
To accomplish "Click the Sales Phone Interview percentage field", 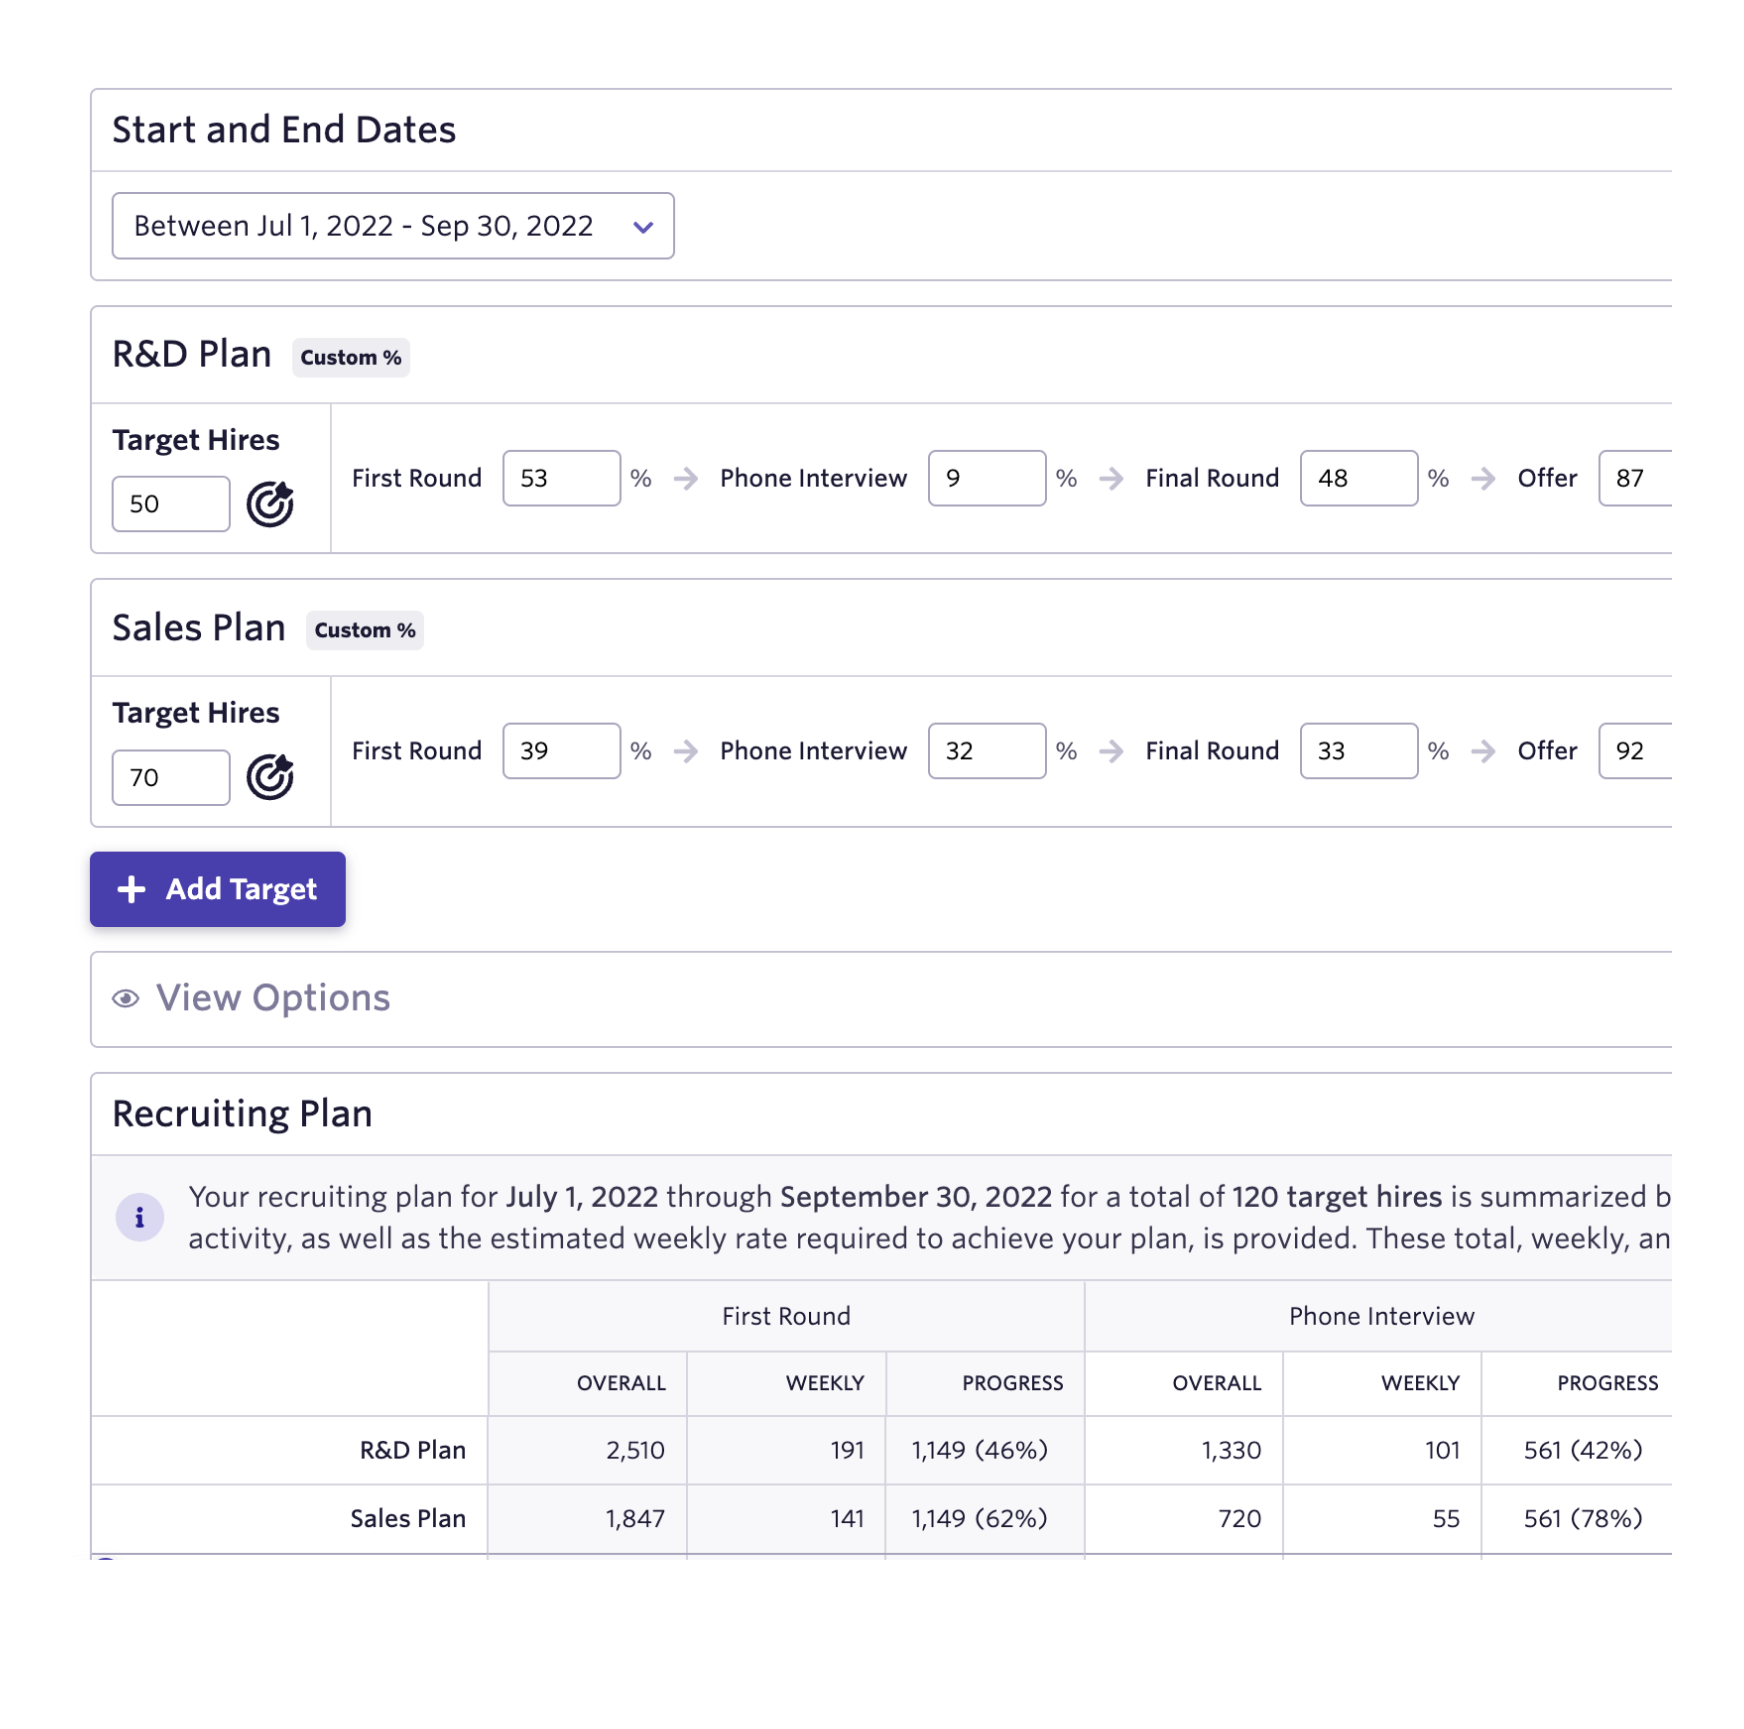I will click(987, 751).
